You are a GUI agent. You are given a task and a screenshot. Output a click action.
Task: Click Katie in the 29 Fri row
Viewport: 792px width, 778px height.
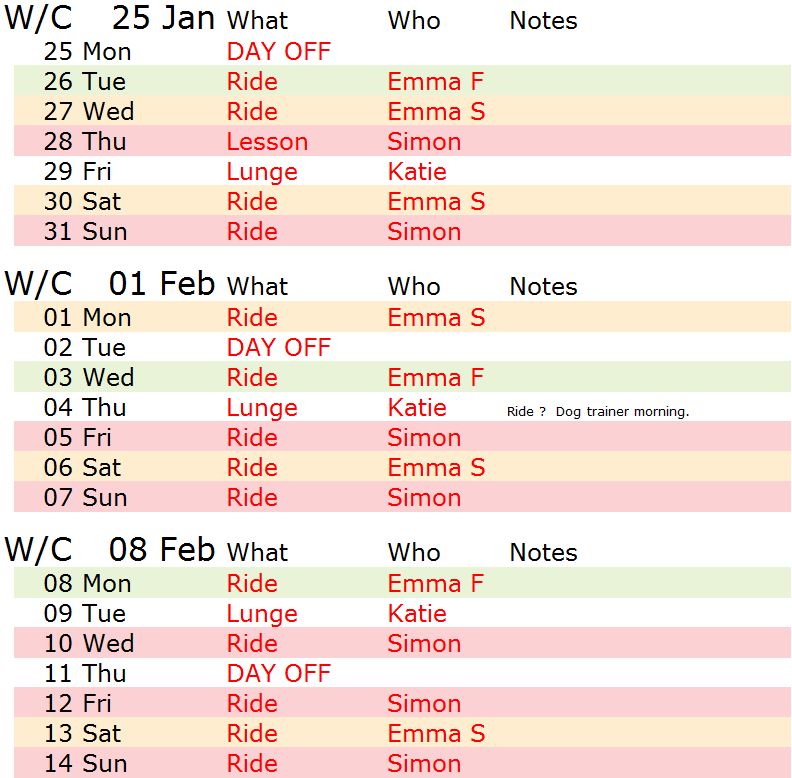pyautogui.click(x=417, y=172)
